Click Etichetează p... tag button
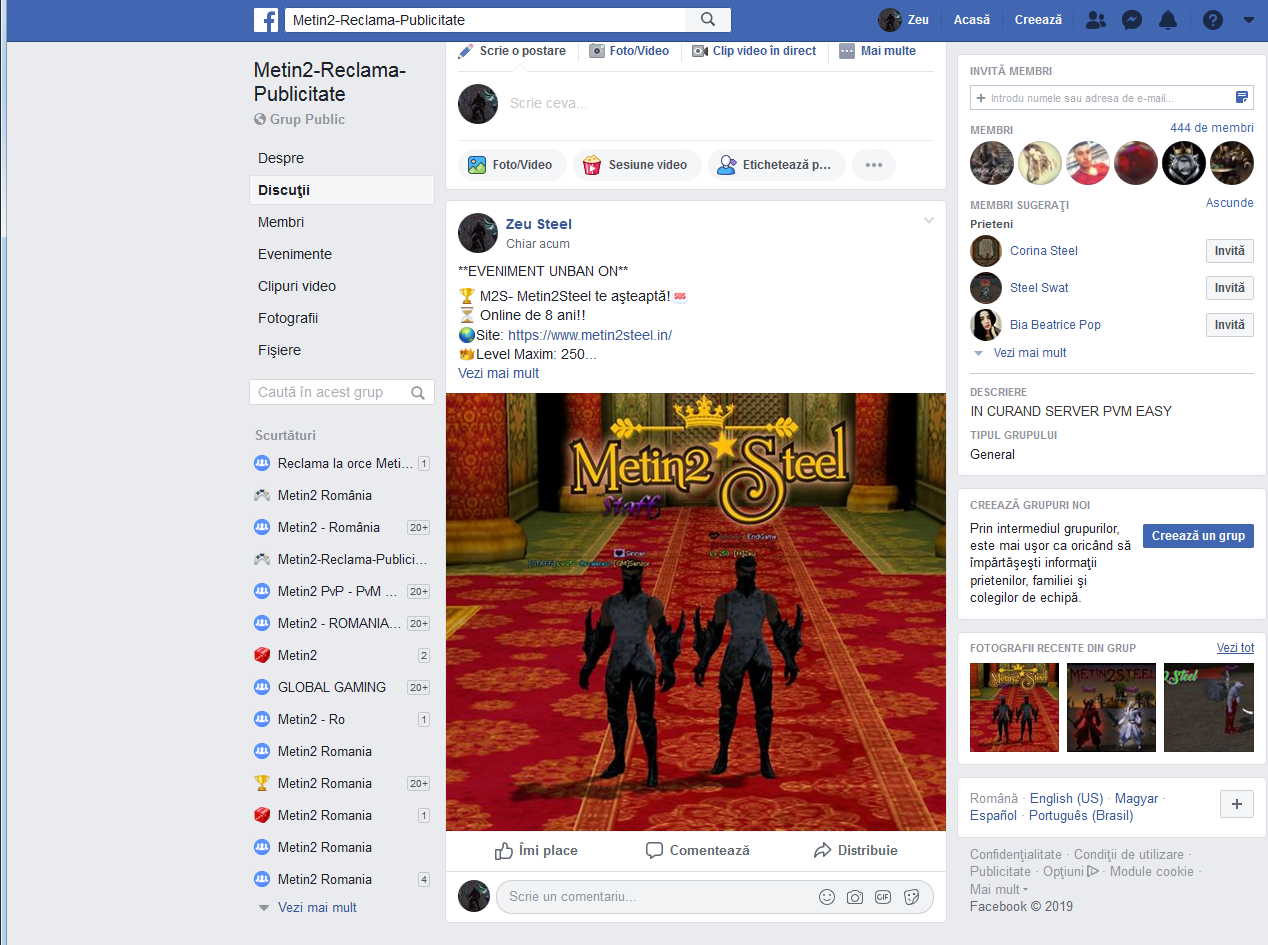The image size is (1268, 945). coord(777,165)
